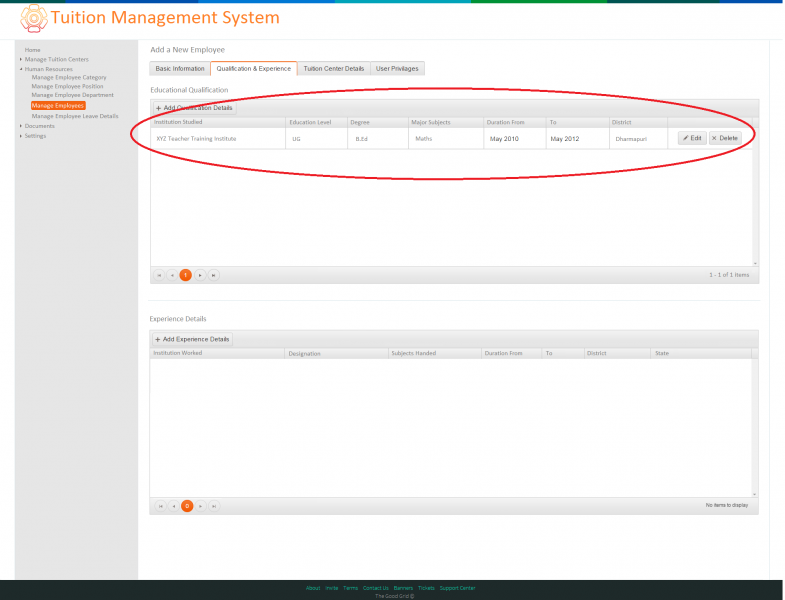The image size is (785, 600).
Task: Go to previous page in Experience Details pager
Action: (x=174, y=506)
